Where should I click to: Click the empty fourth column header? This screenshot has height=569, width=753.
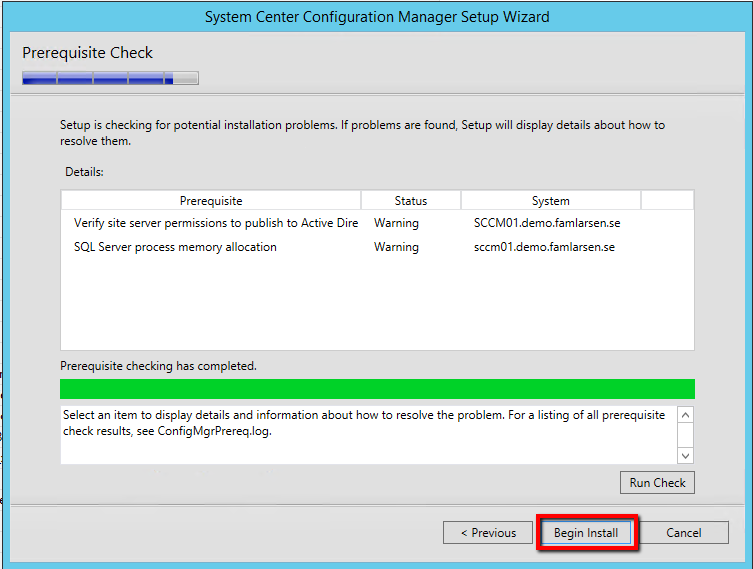point(666,201)
